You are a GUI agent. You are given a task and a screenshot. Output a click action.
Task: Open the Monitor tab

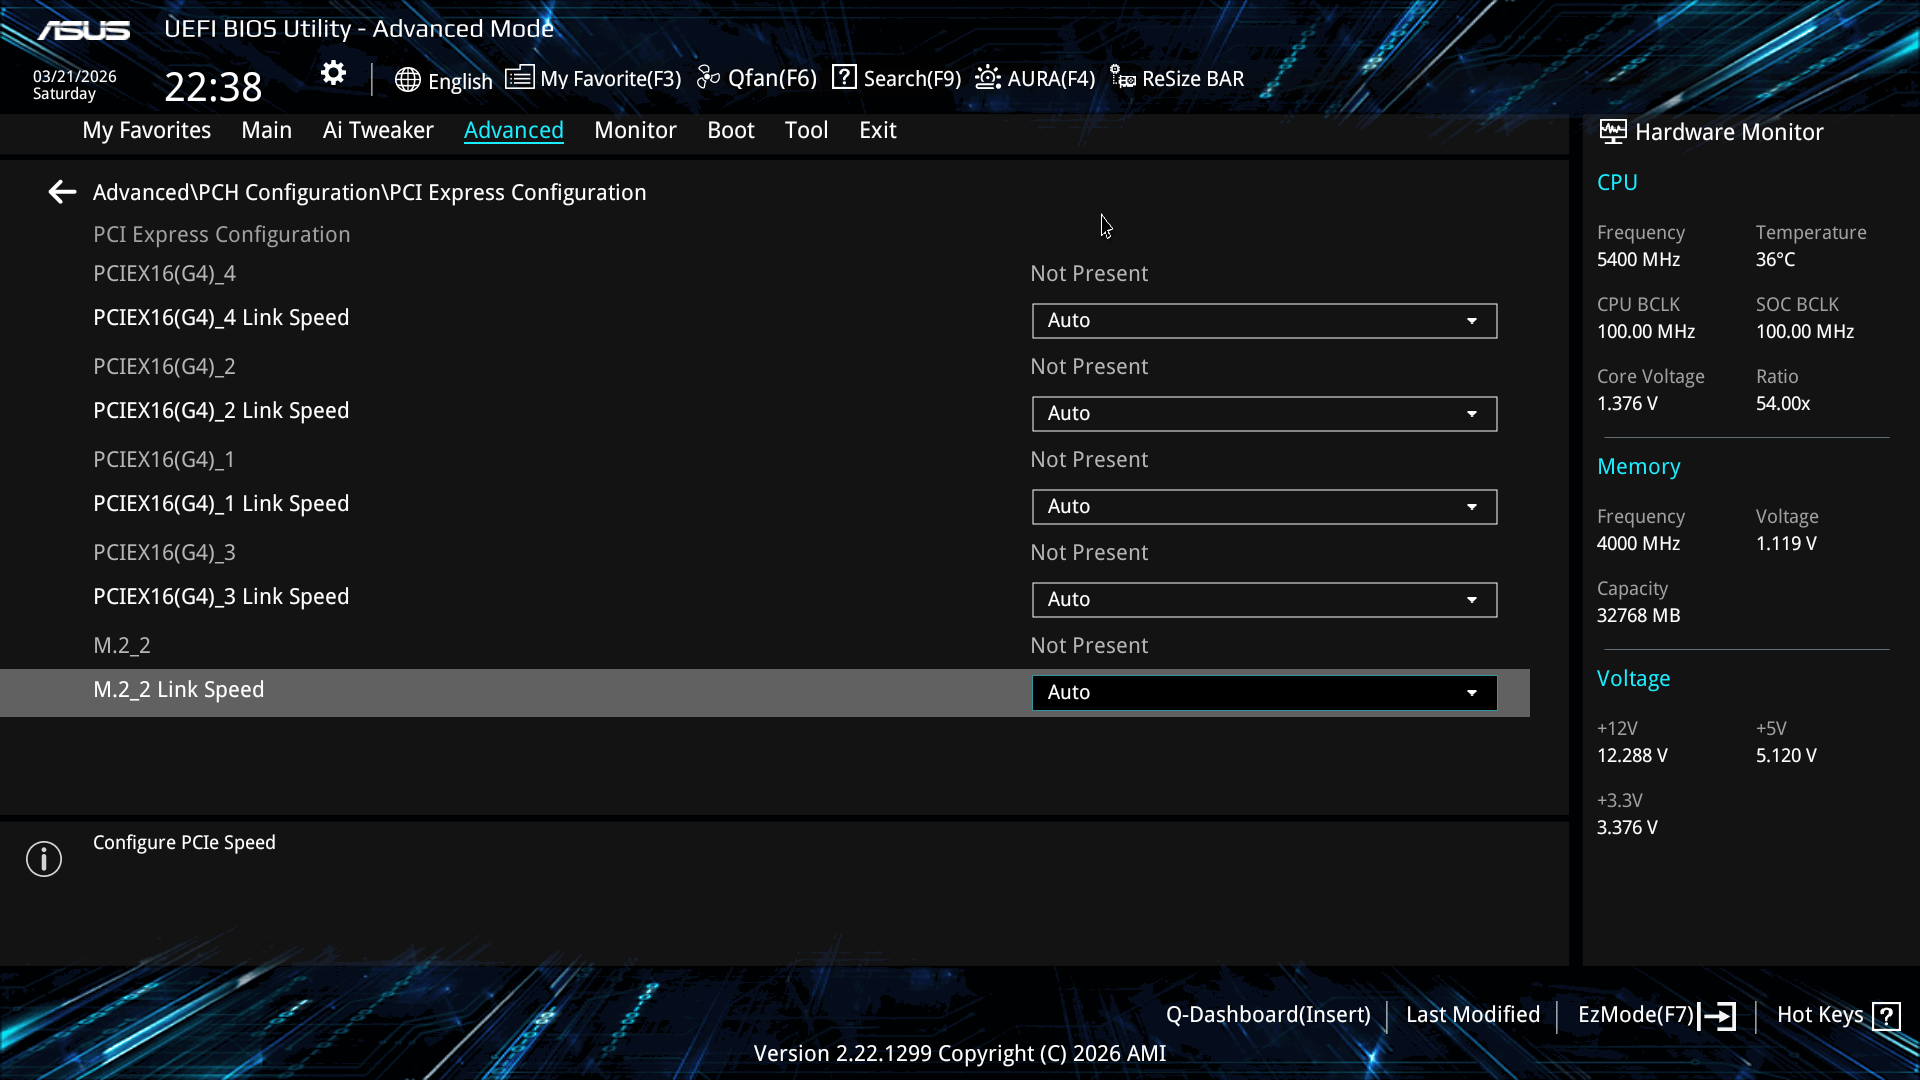635,130
